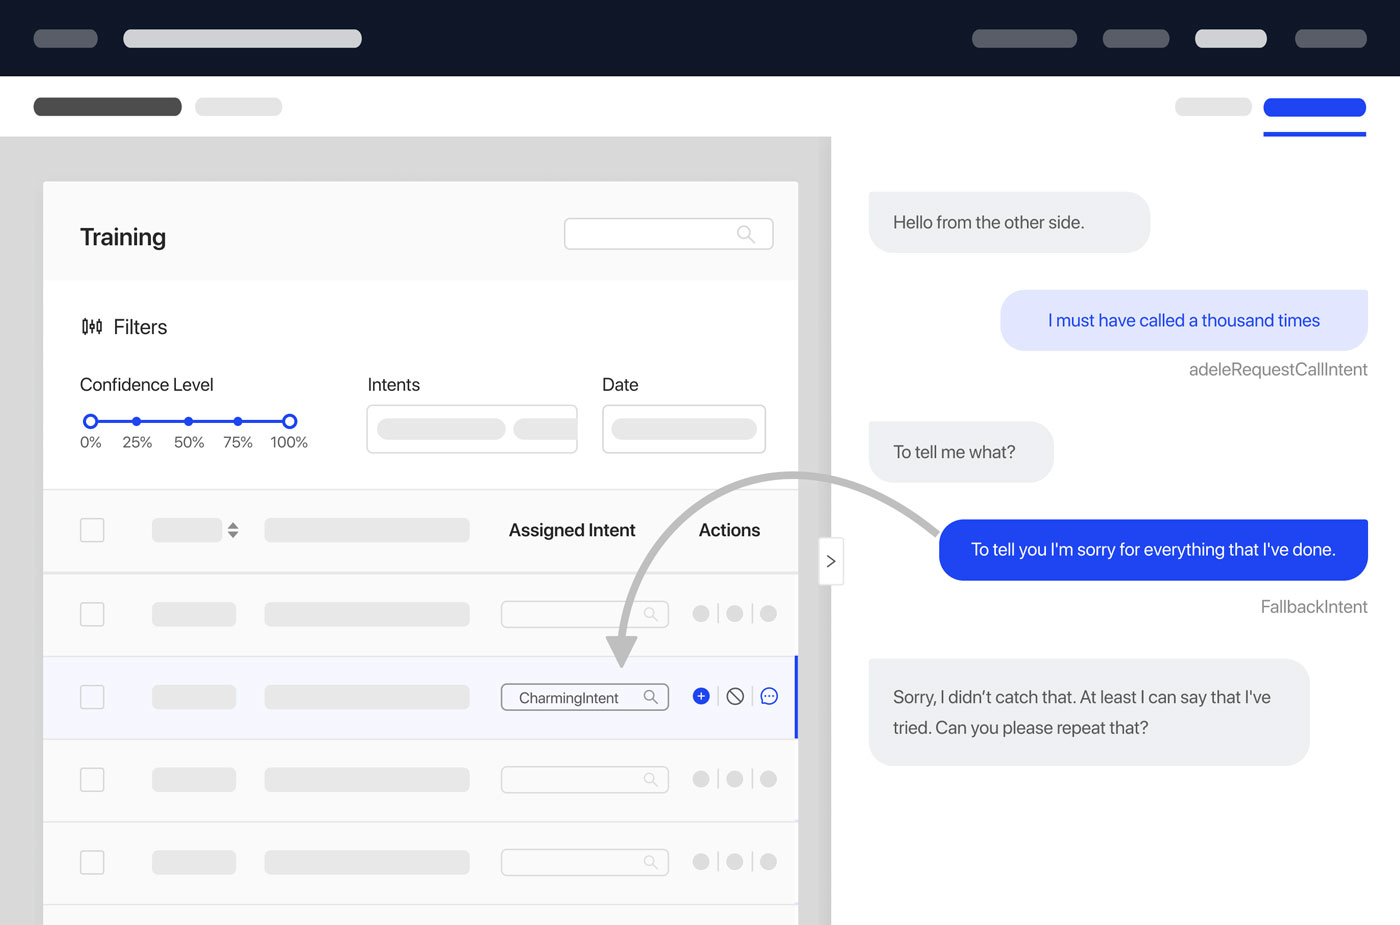Screen dimensions: 1400x925
Task: Click the blue plus icon in CharmingIntent row
Action: pyautogui.click(x=701, y=696)
